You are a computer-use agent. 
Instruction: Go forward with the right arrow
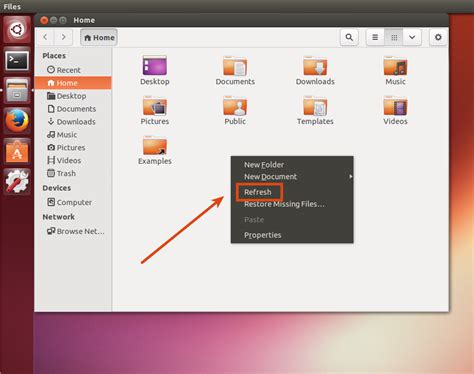coord(63,37)
